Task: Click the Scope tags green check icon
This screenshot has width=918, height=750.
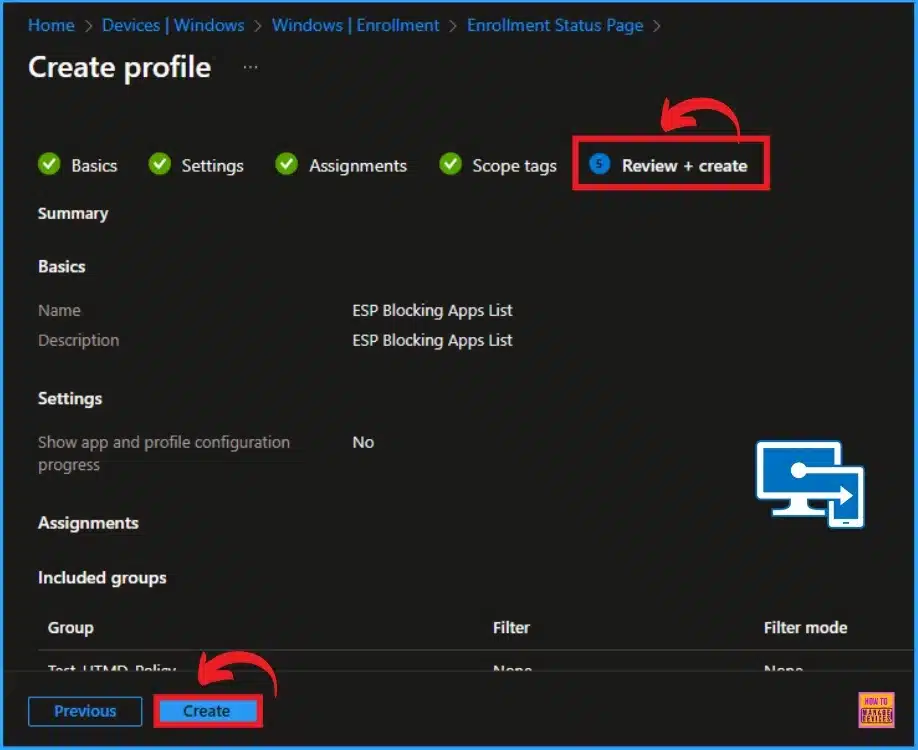Action: 450,164
